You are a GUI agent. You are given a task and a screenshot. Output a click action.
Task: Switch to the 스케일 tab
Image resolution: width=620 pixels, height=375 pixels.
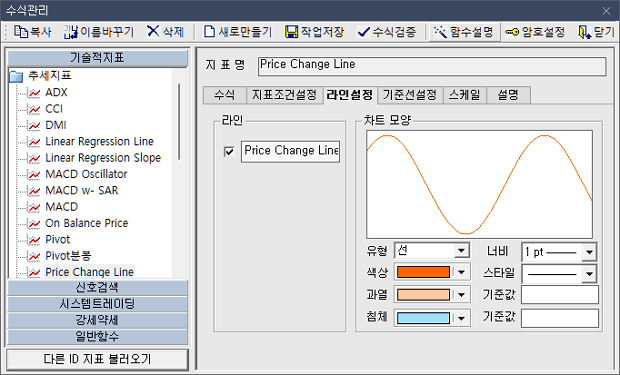pyautogui.click(x=465, y=95)
